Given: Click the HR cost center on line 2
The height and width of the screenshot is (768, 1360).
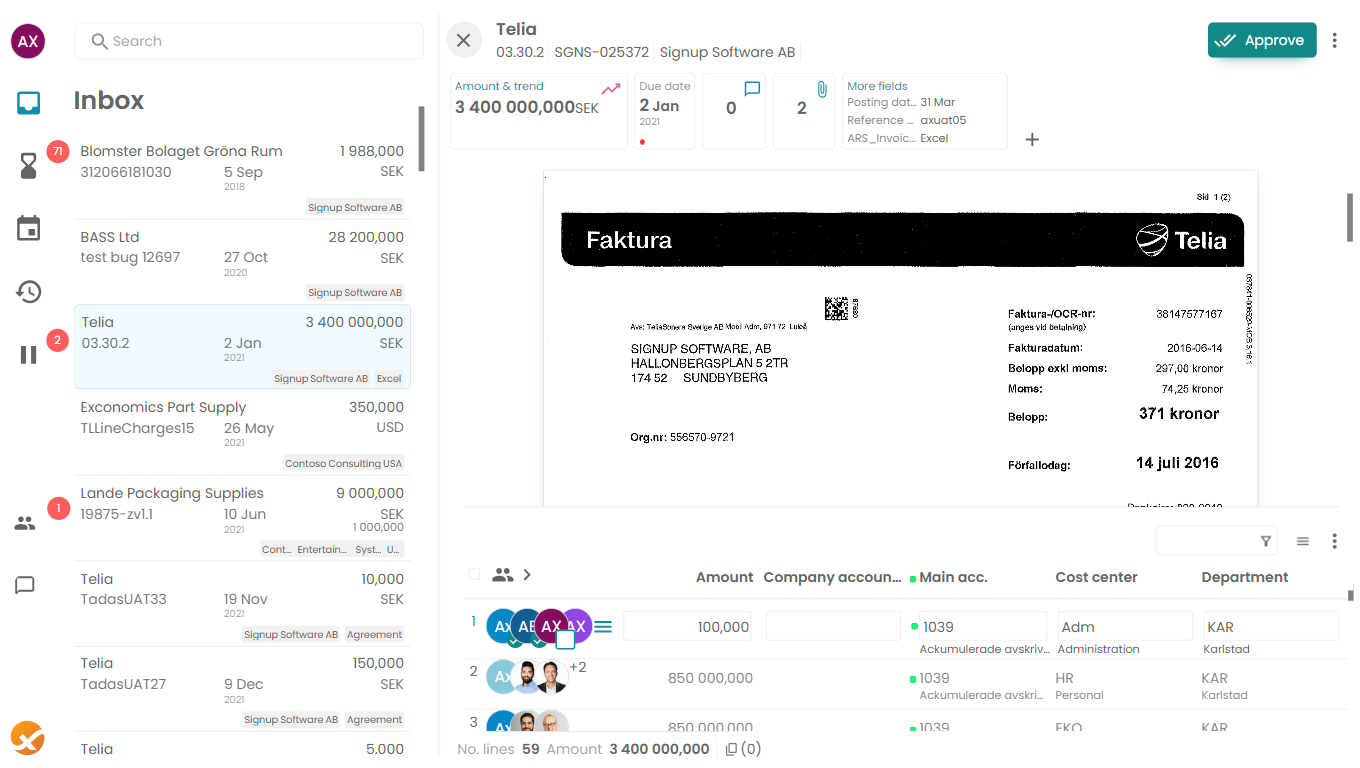Looking at the screenshot, I should [1064, 678].
